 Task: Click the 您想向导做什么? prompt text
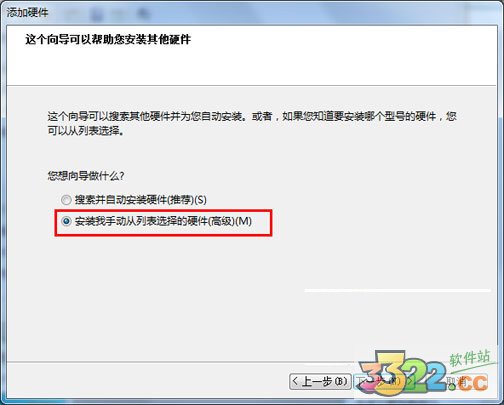coord(86,176)
